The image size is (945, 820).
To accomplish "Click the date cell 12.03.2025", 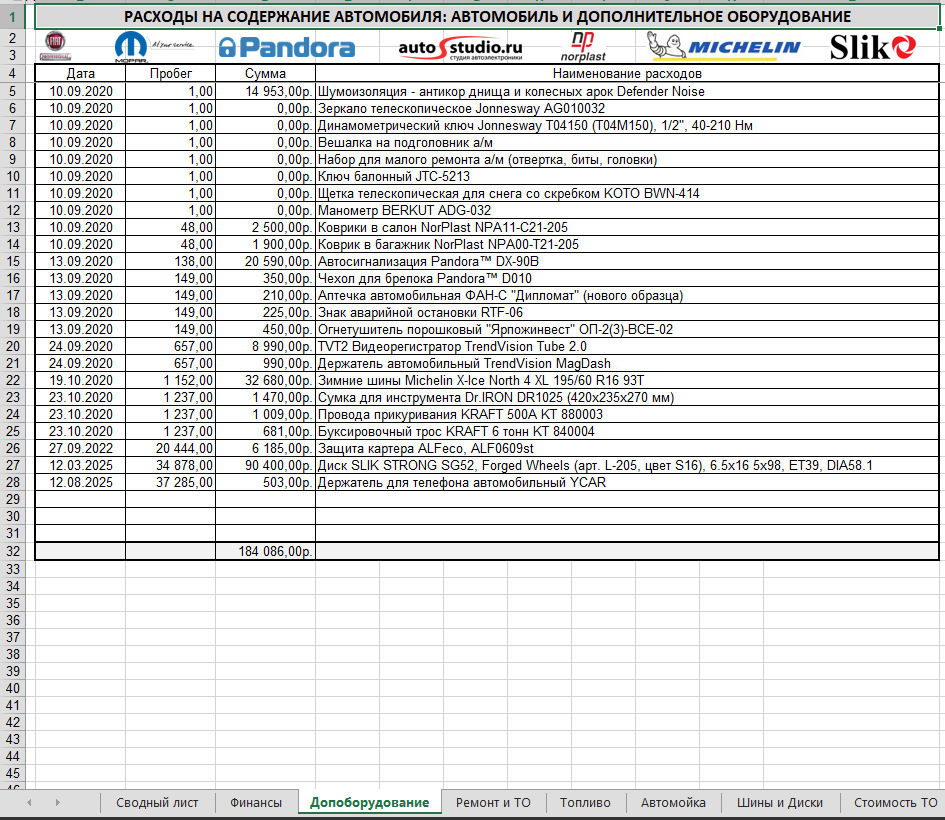I will tap(80, 466).
